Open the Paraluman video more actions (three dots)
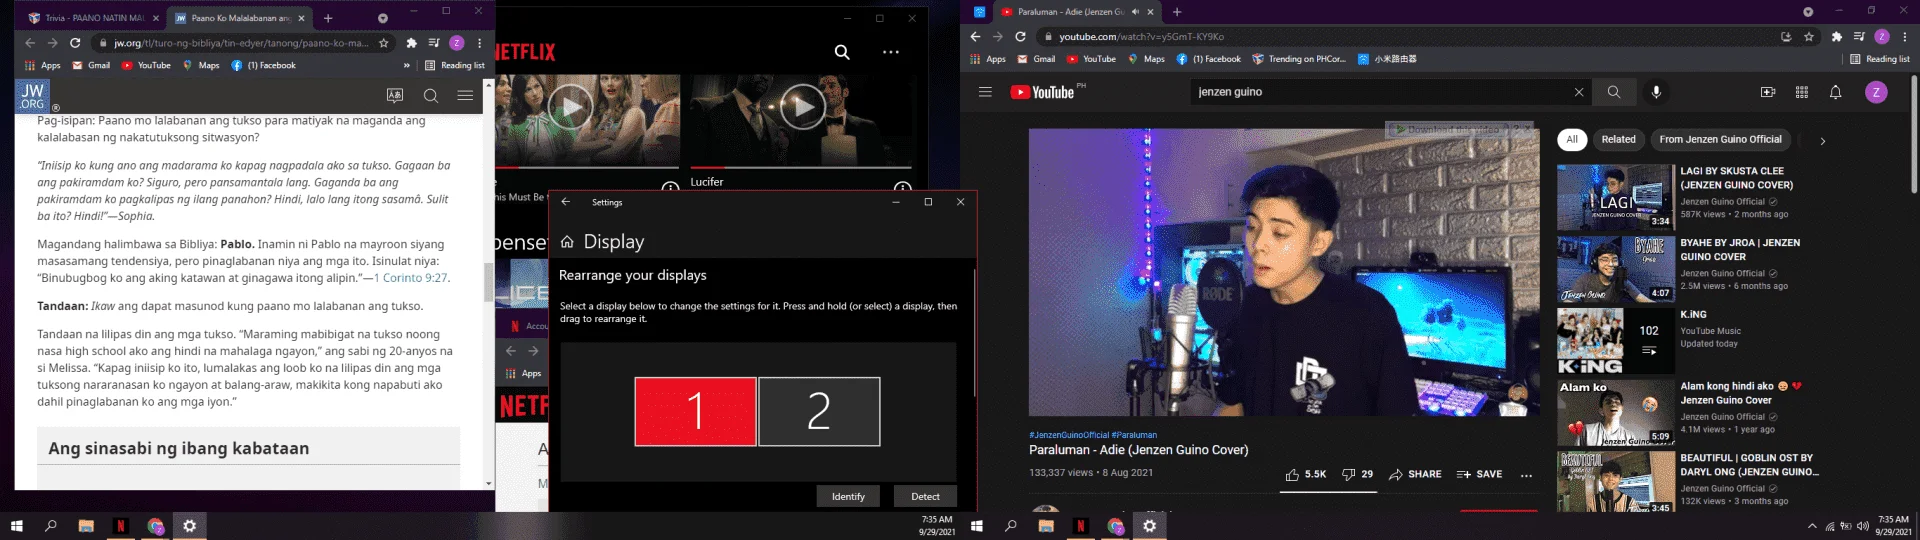 1526,475
